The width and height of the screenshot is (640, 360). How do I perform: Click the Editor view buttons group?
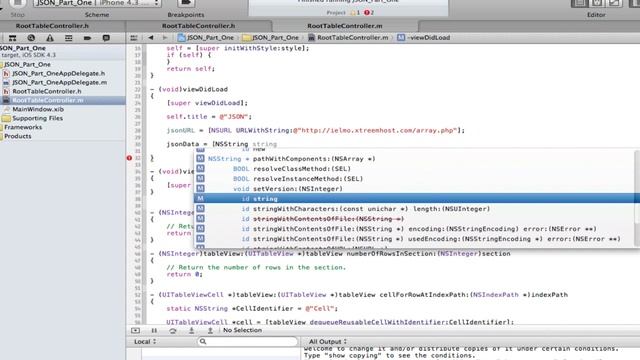596,3
